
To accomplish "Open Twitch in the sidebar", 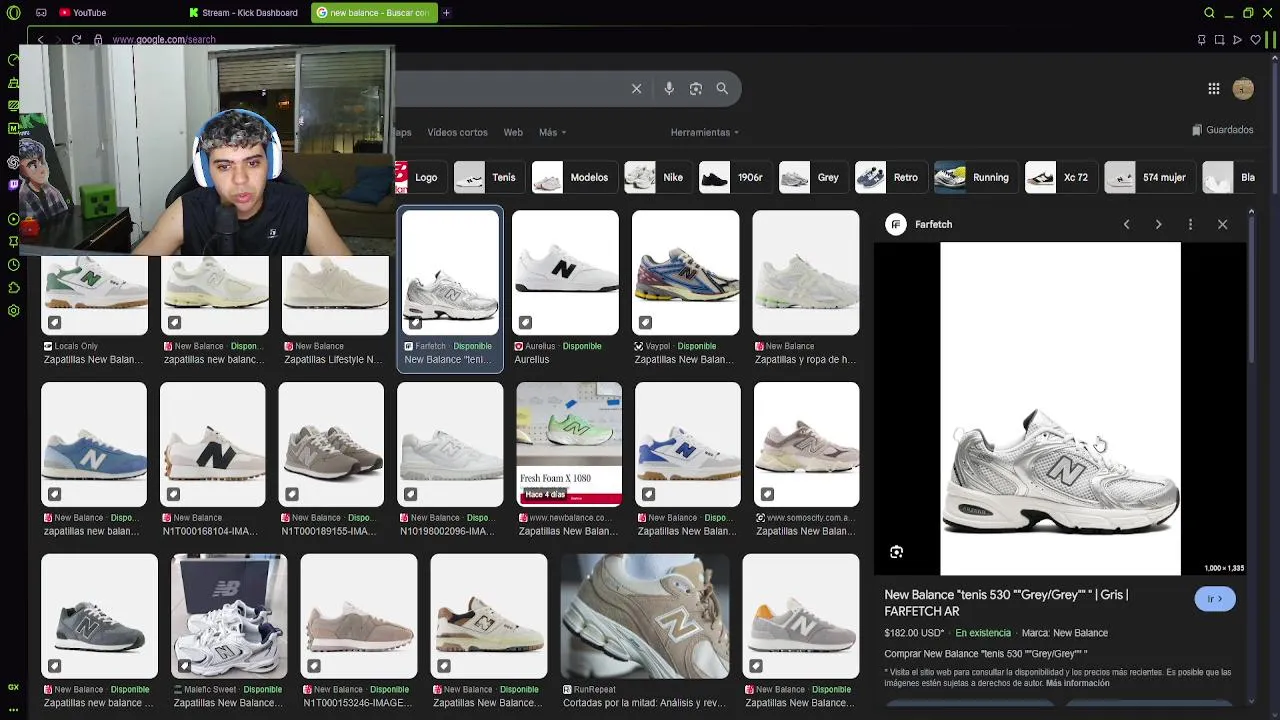I will (x=13, y=184).
